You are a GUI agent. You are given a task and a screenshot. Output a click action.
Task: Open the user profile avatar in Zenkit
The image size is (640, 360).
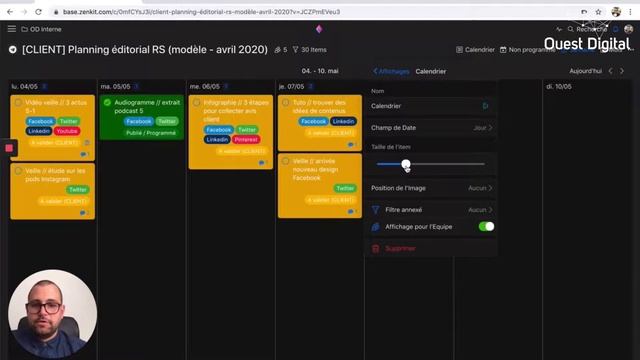coord(629,29)
